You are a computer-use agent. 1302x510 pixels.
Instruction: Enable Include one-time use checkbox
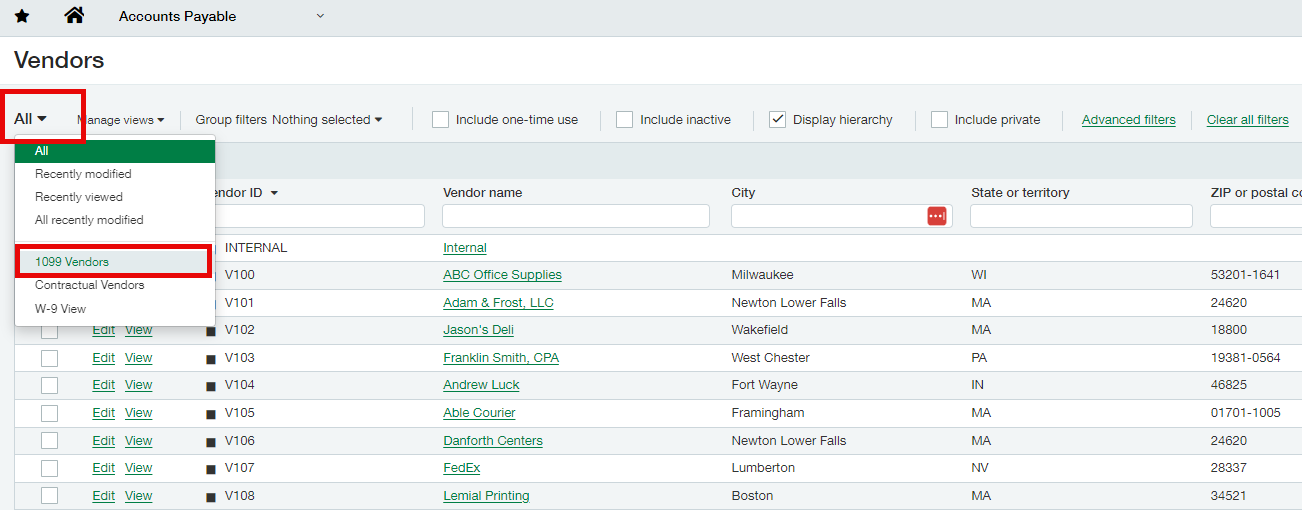(440, 120)
